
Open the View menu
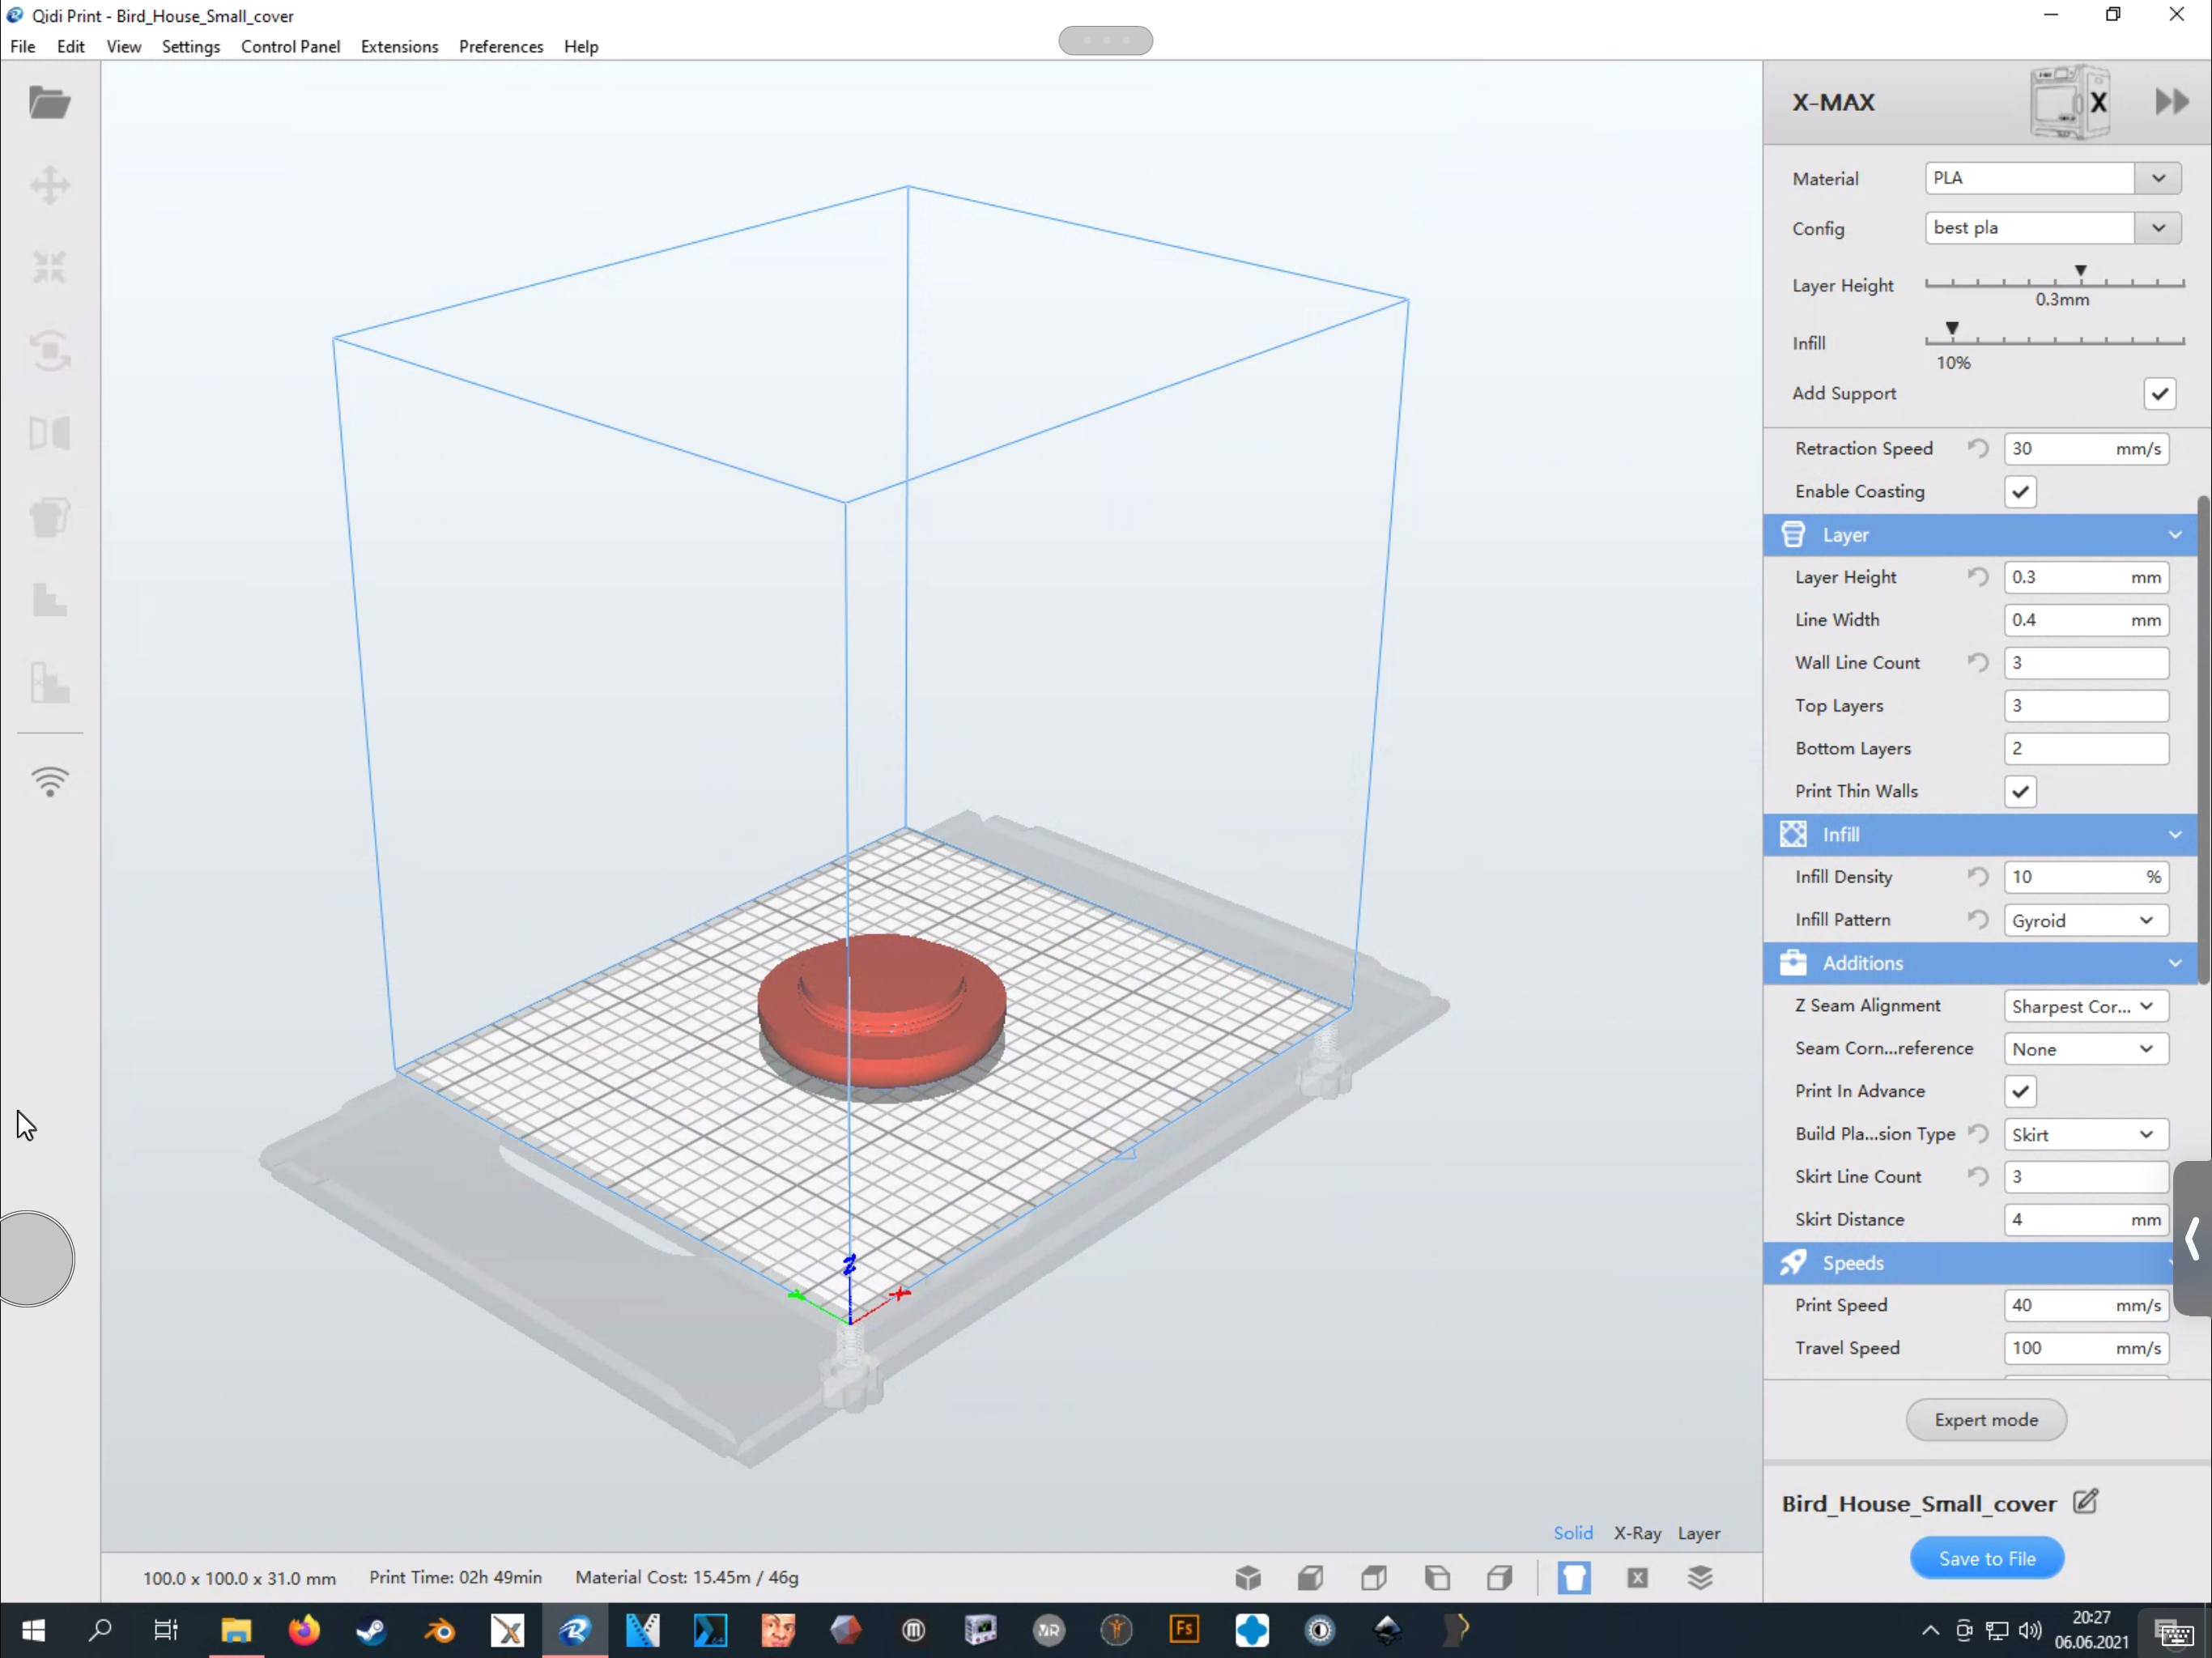(124, 46)
